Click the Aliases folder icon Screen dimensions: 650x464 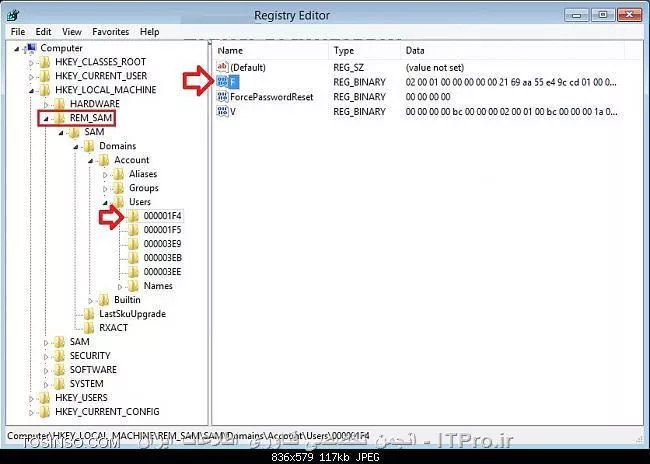pyautogui.click(x=119, y=174)
